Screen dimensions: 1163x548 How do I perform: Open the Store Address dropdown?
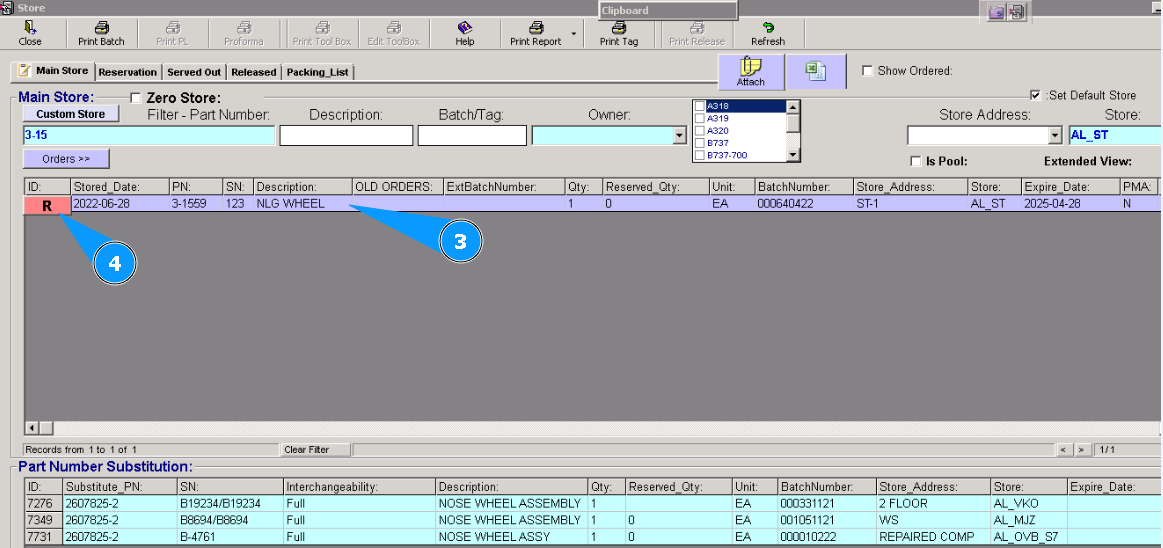[1055, 136]
